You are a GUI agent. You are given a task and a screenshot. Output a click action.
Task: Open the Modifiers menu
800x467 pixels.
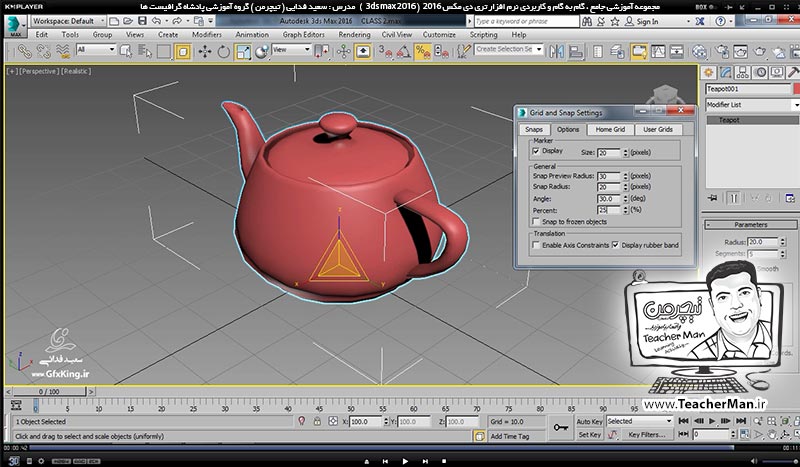coord(207,35)
